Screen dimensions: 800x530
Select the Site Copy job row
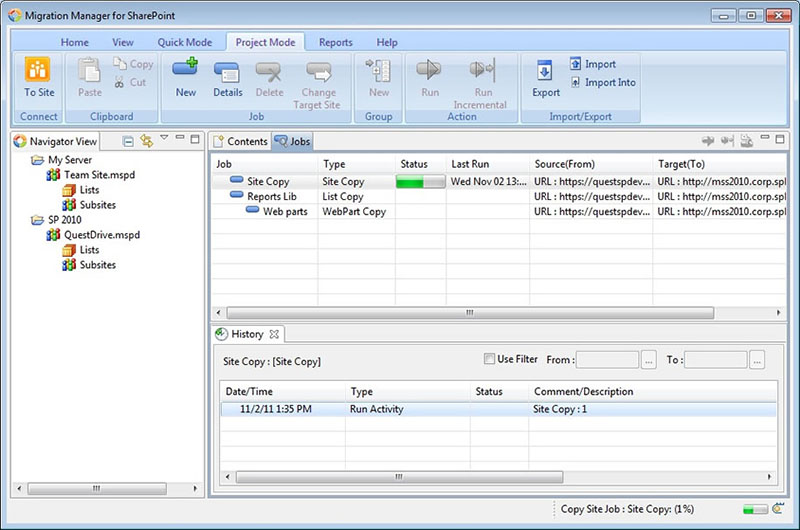pos(499,182)
